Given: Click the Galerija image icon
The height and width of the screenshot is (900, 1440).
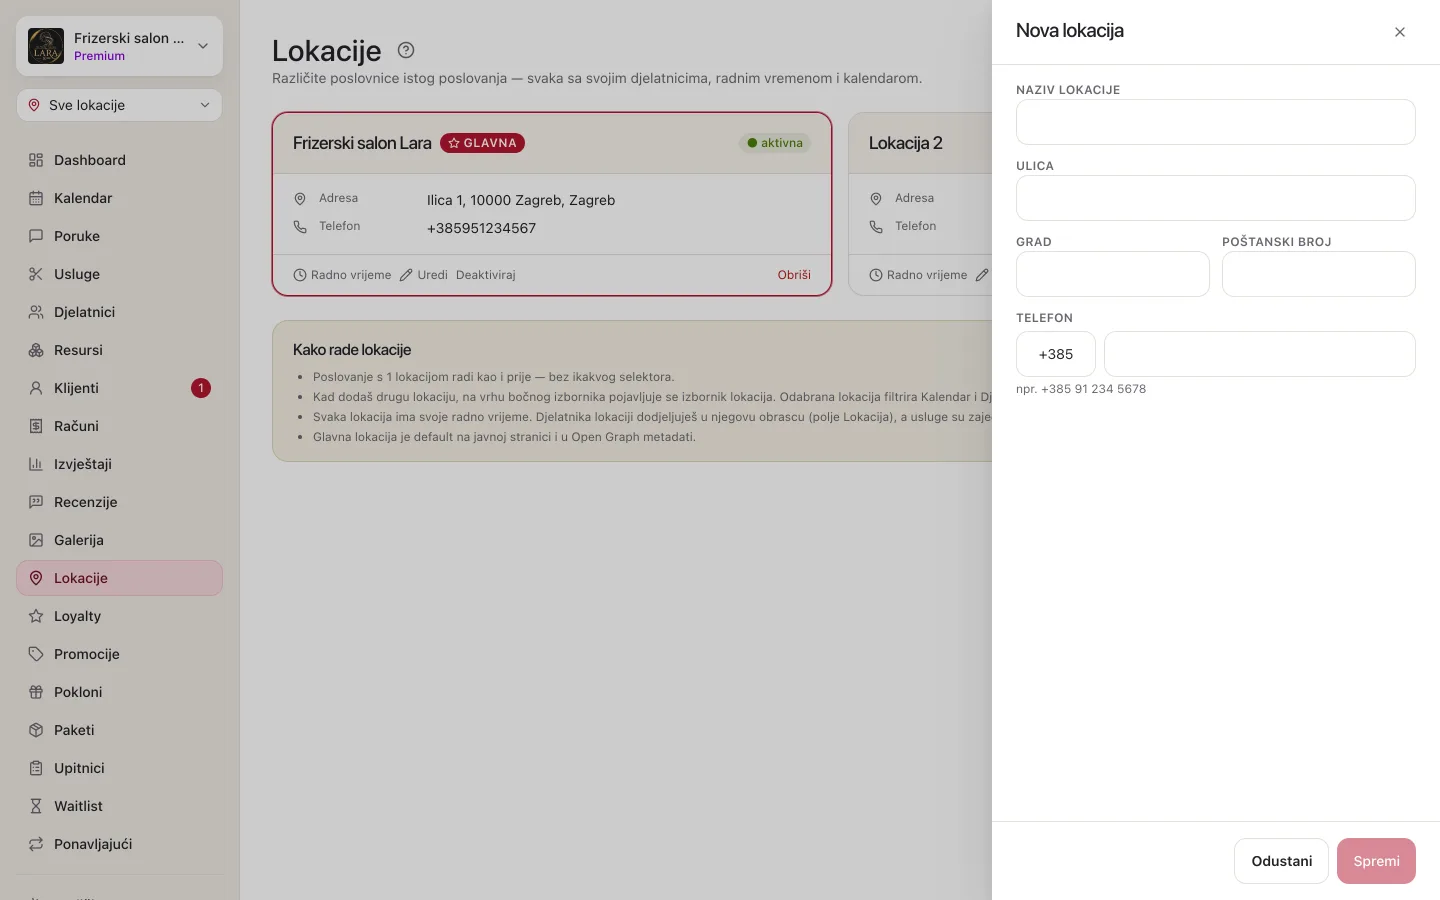Looking at the screenshot, I should pyautogui.click(x=36, y=540).
